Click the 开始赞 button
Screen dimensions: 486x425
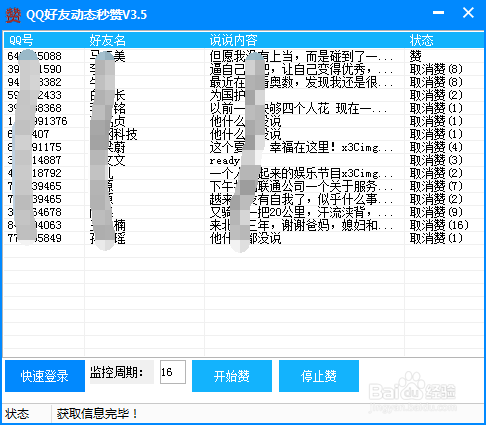pyautogui.click(x=232, y=376)
